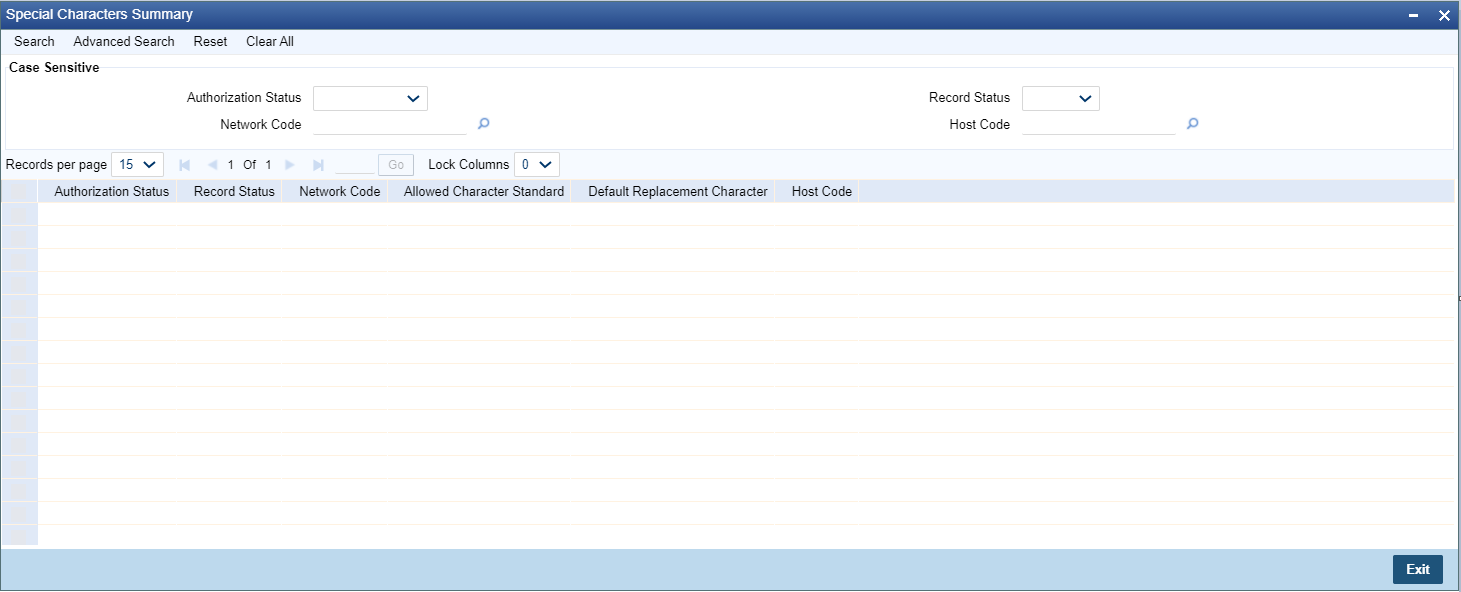Click Network Code column header
This screenshot has height=592, width=1461.
(340, 191)
